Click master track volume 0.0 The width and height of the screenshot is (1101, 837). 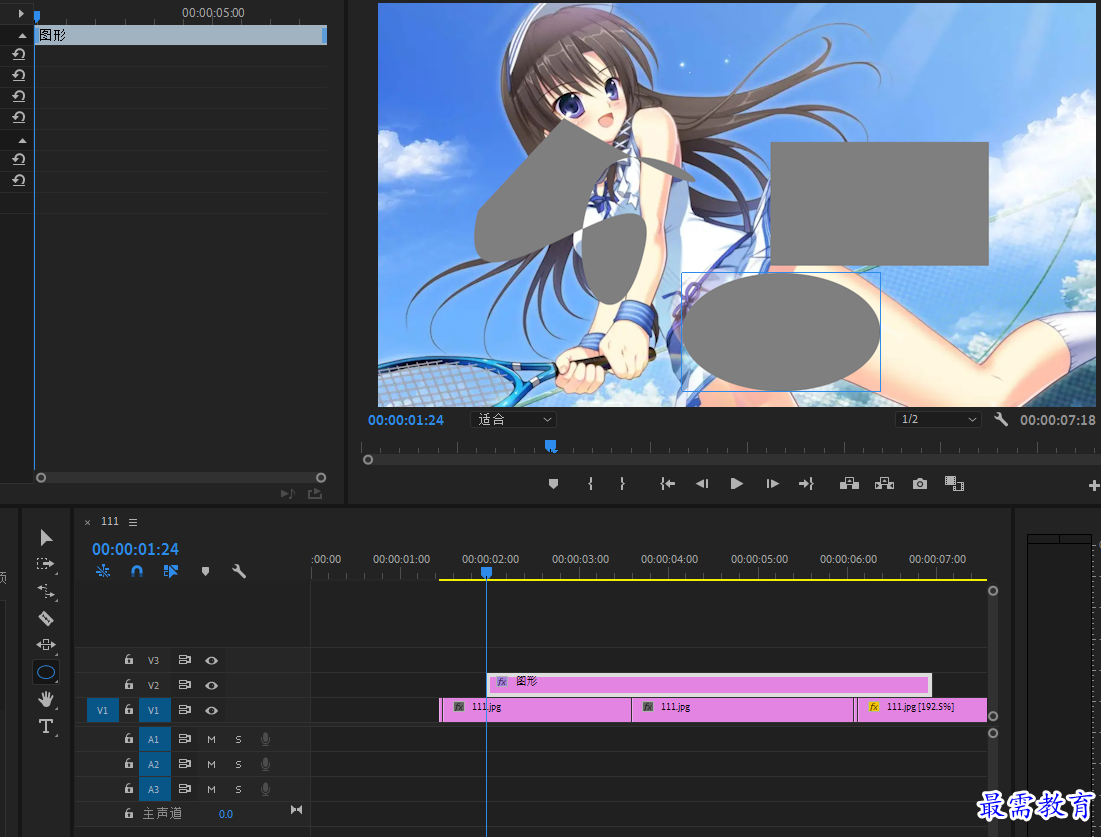pos(225,815)
